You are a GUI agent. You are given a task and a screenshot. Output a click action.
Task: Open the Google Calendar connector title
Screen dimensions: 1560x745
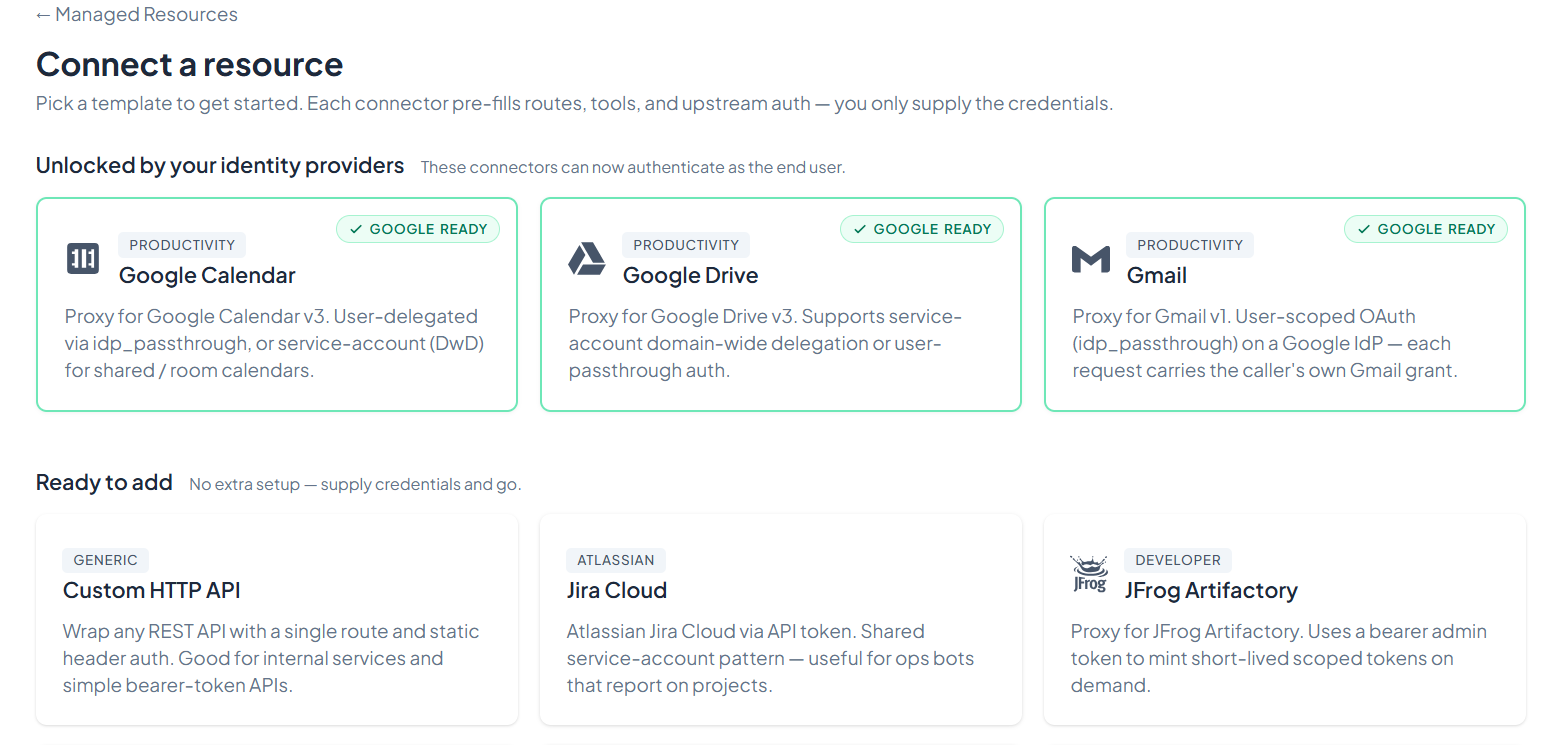click(207, 275)
